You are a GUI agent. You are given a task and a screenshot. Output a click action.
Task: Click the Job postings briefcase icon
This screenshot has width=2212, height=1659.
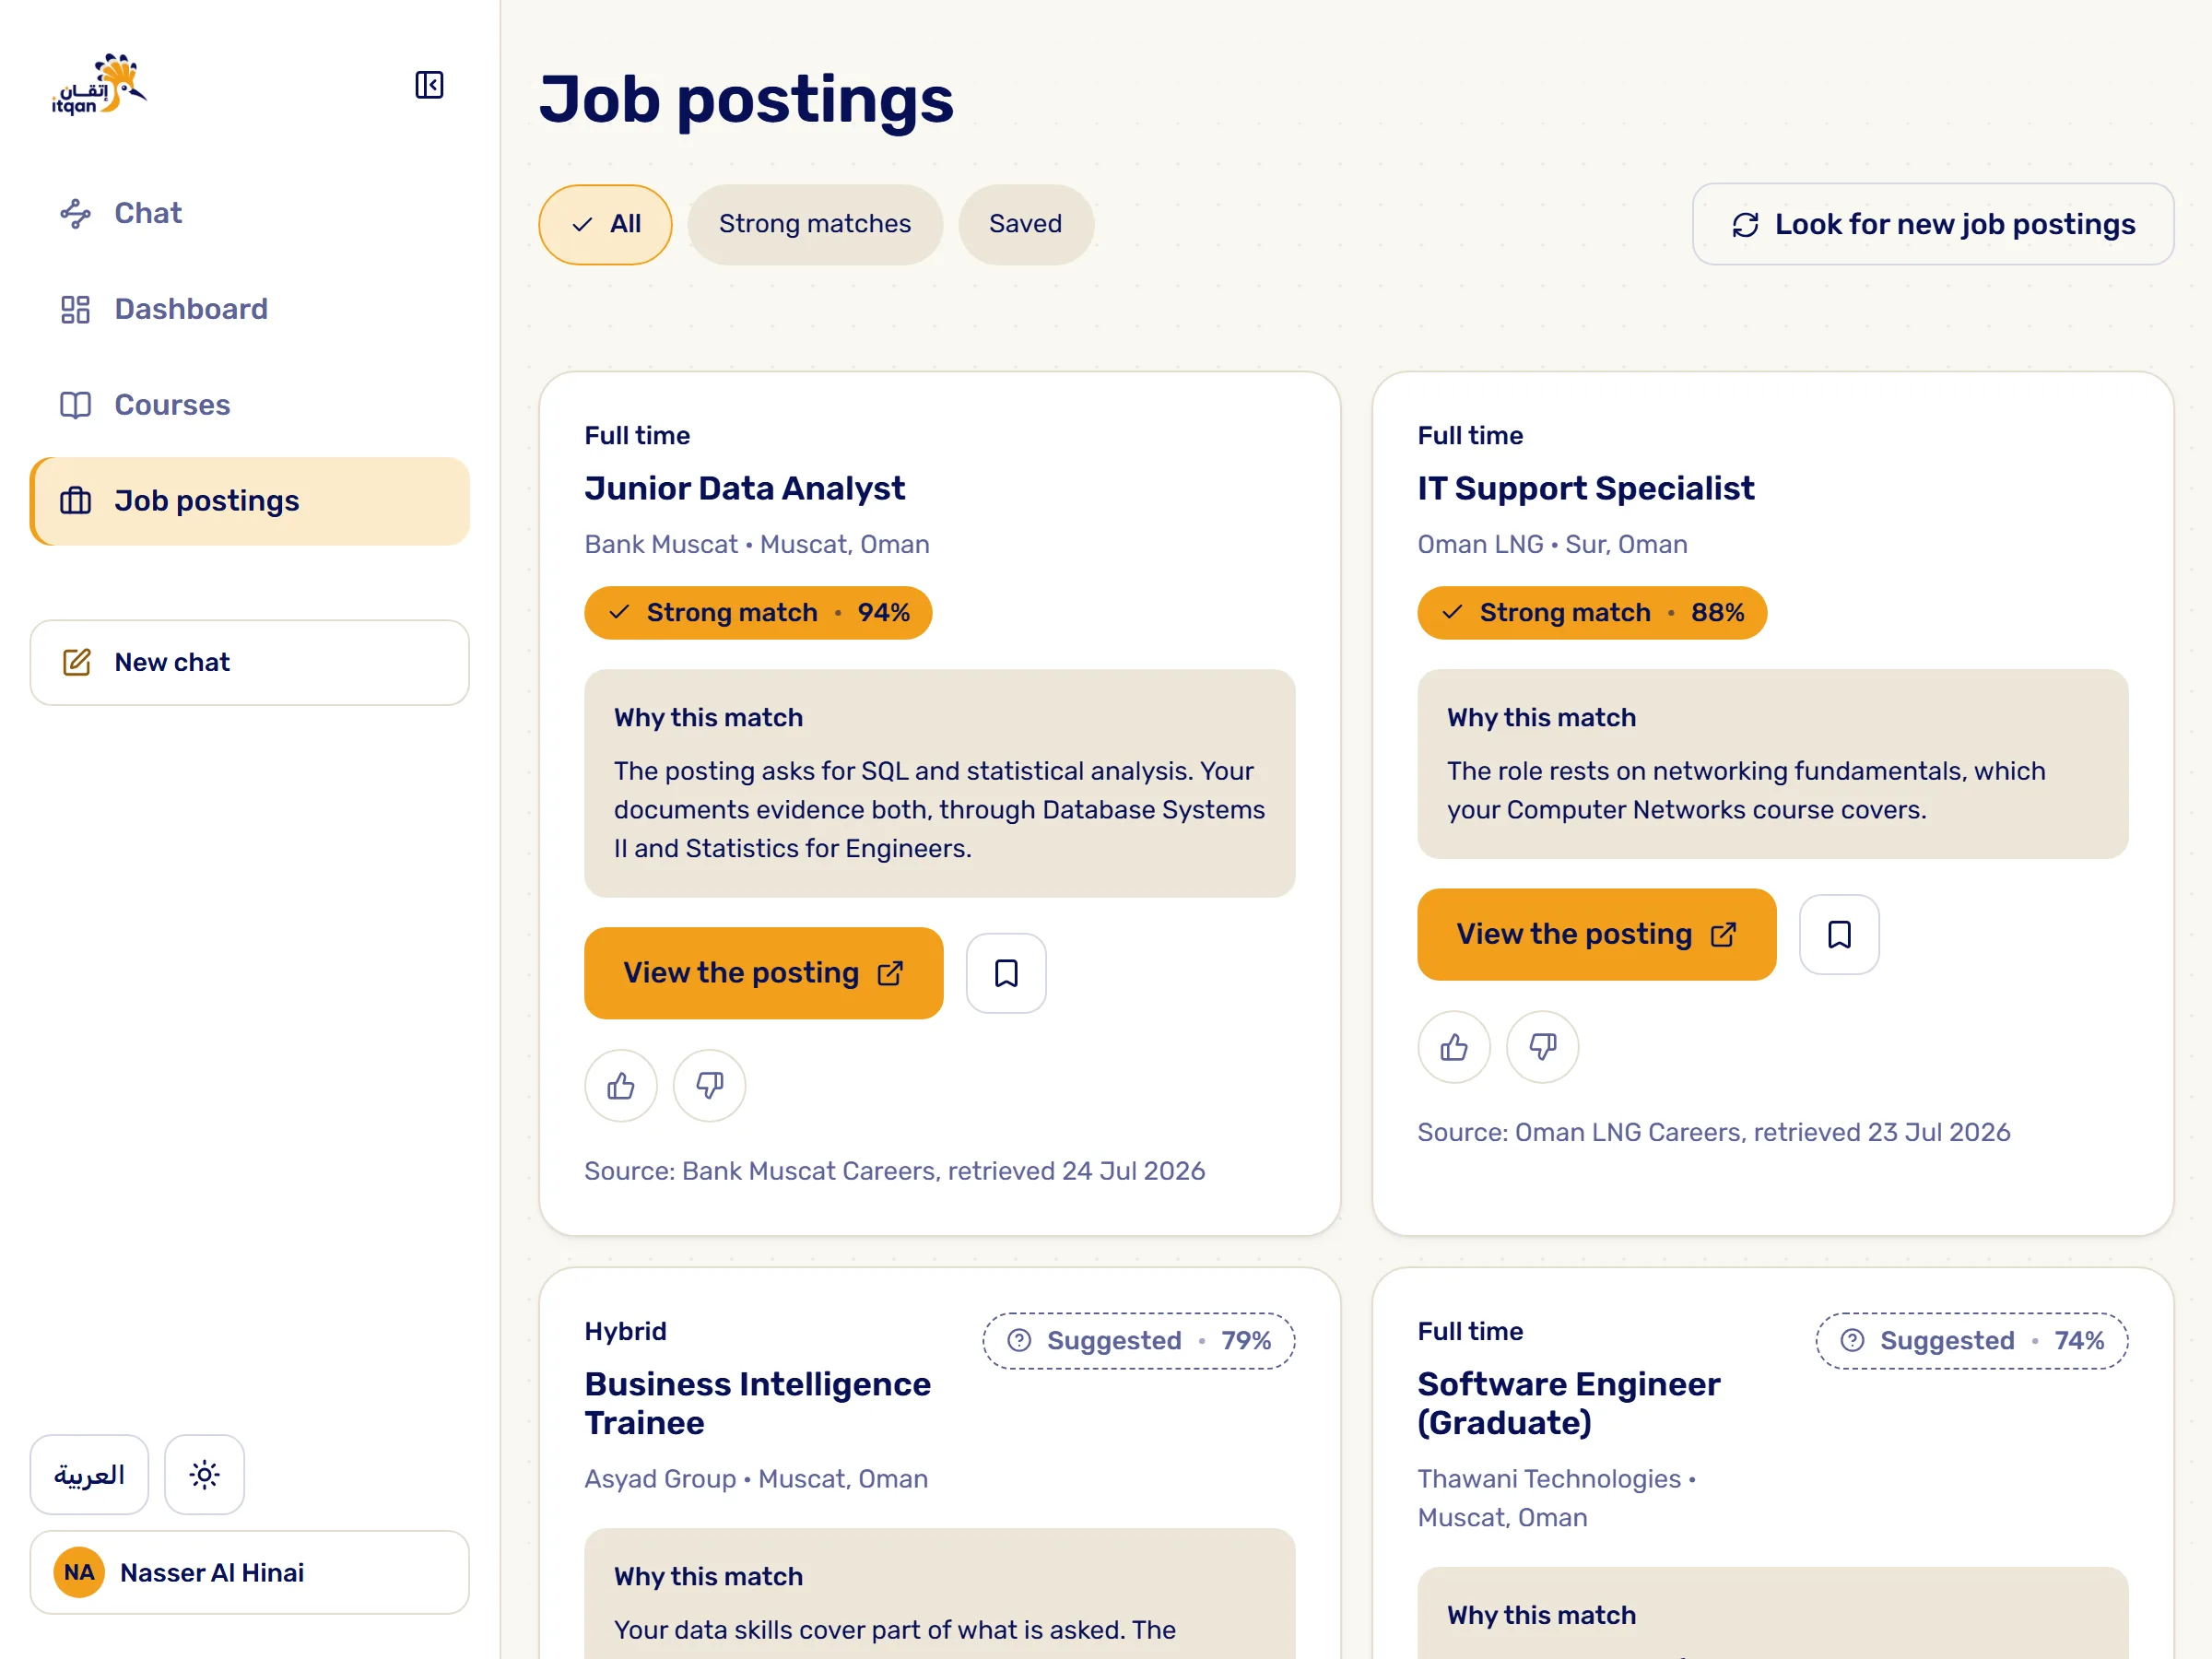click(75, 501)
